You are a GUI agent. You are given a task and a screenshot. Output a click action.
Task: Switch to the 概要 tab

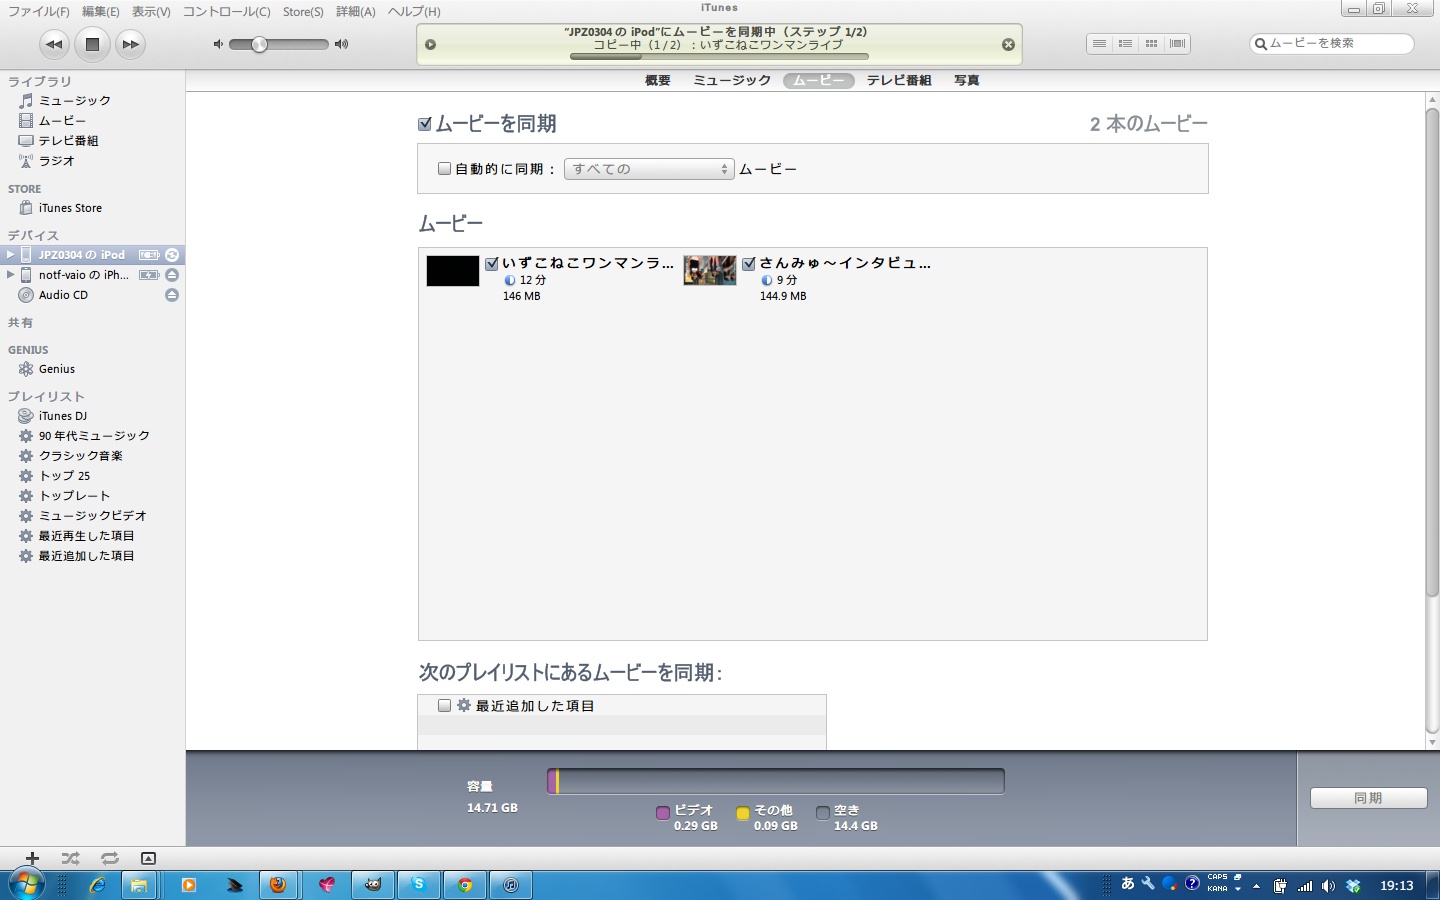pos(658,81)
